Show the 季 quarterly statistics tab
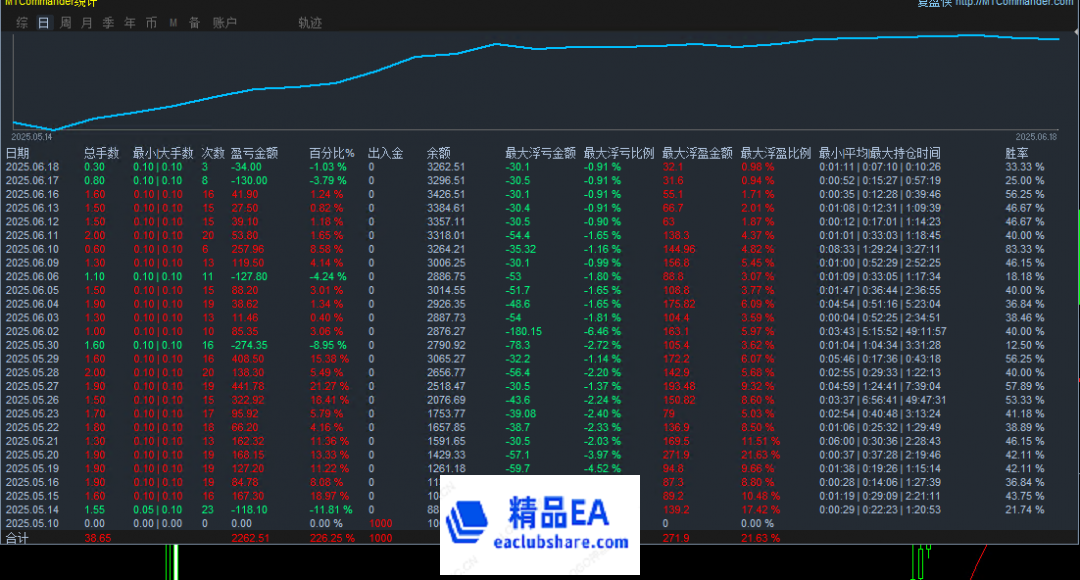This screenshot has width=1080, height=580. (108, 22)
